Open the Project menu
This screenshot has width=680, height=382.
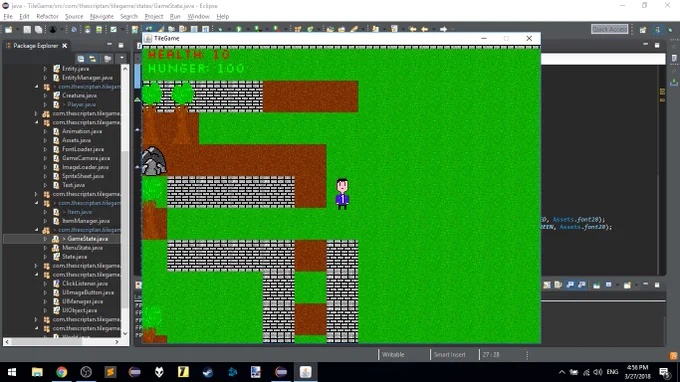[x=154, y=16]
